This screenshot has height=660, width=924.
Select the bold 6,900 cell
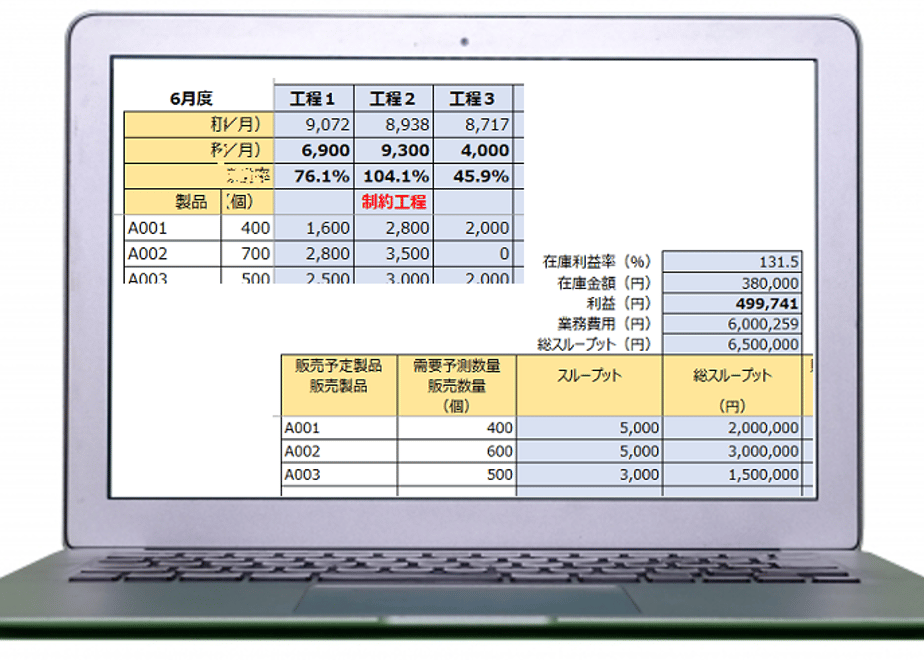(x=314, y=150)
